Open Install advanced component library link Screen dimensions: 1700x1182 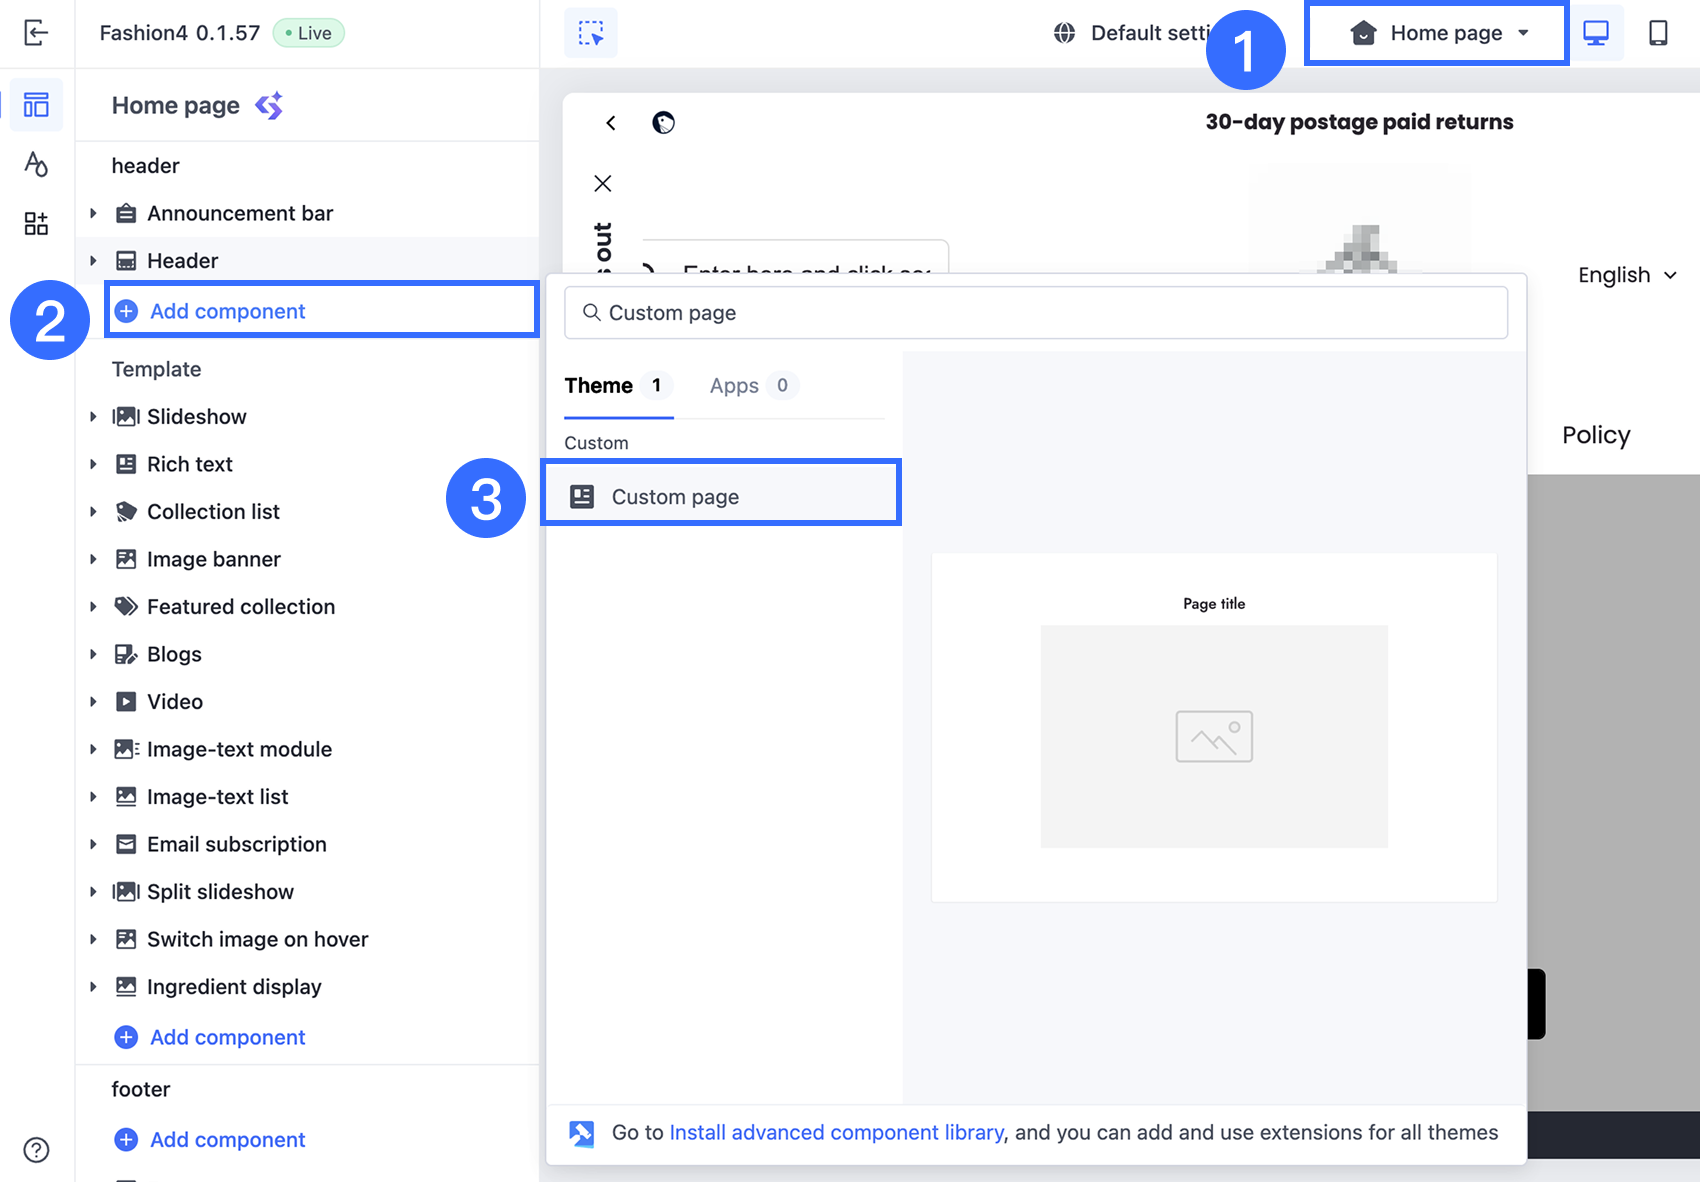[x=836, y=1132]
